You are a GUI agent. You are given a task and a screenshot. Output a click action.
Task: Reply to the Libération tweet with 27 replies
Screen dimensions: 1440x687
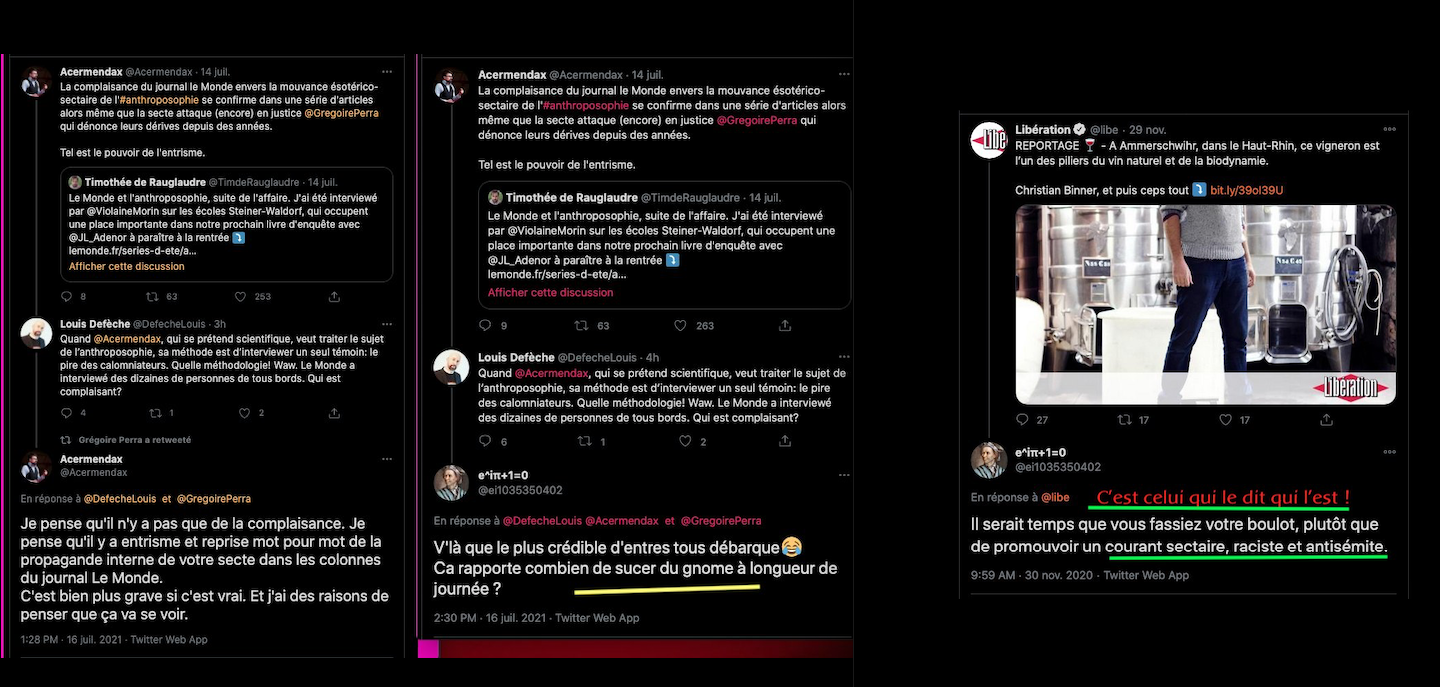1022,420
